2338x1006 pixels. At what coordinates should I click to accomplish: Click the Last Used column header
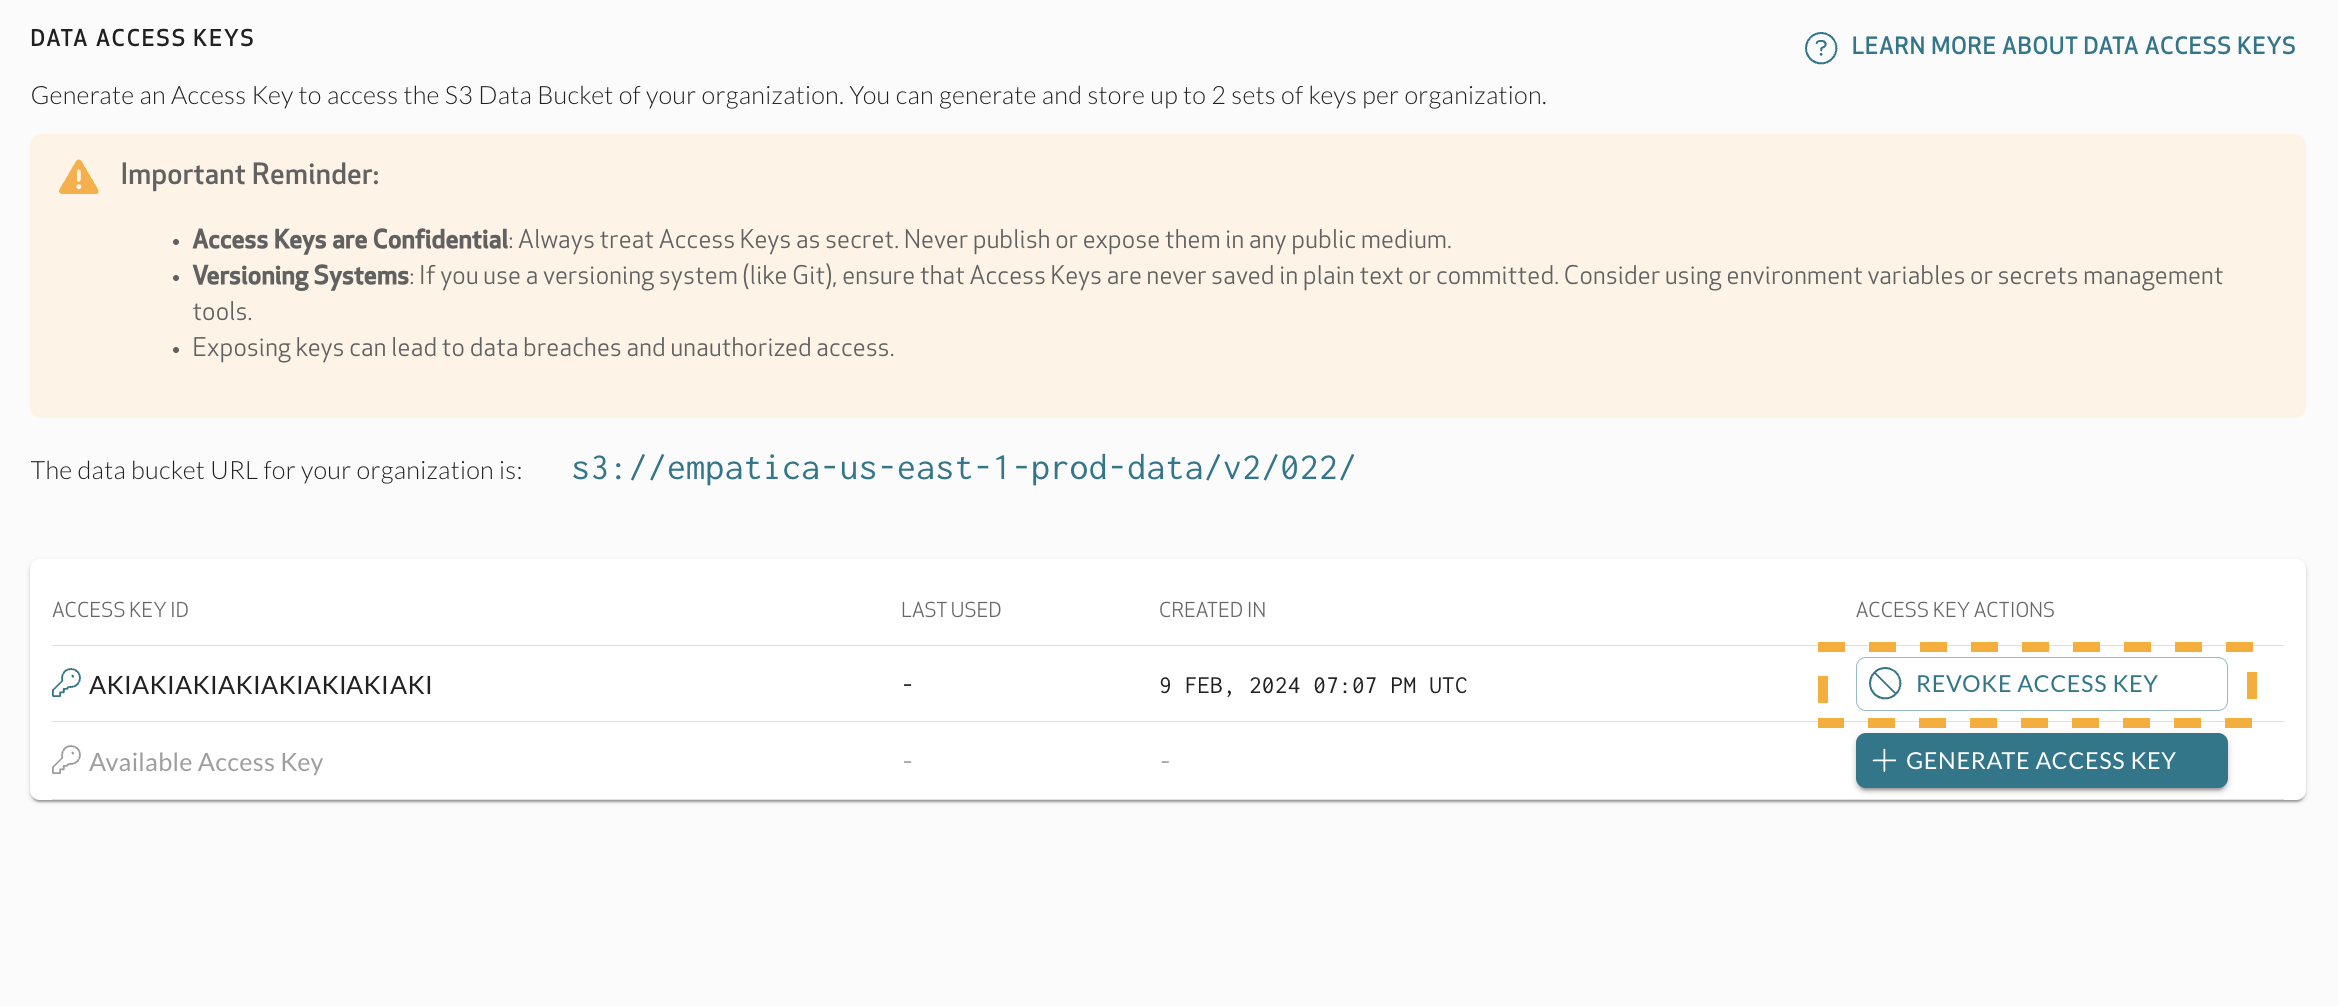[x=950, y=609]
